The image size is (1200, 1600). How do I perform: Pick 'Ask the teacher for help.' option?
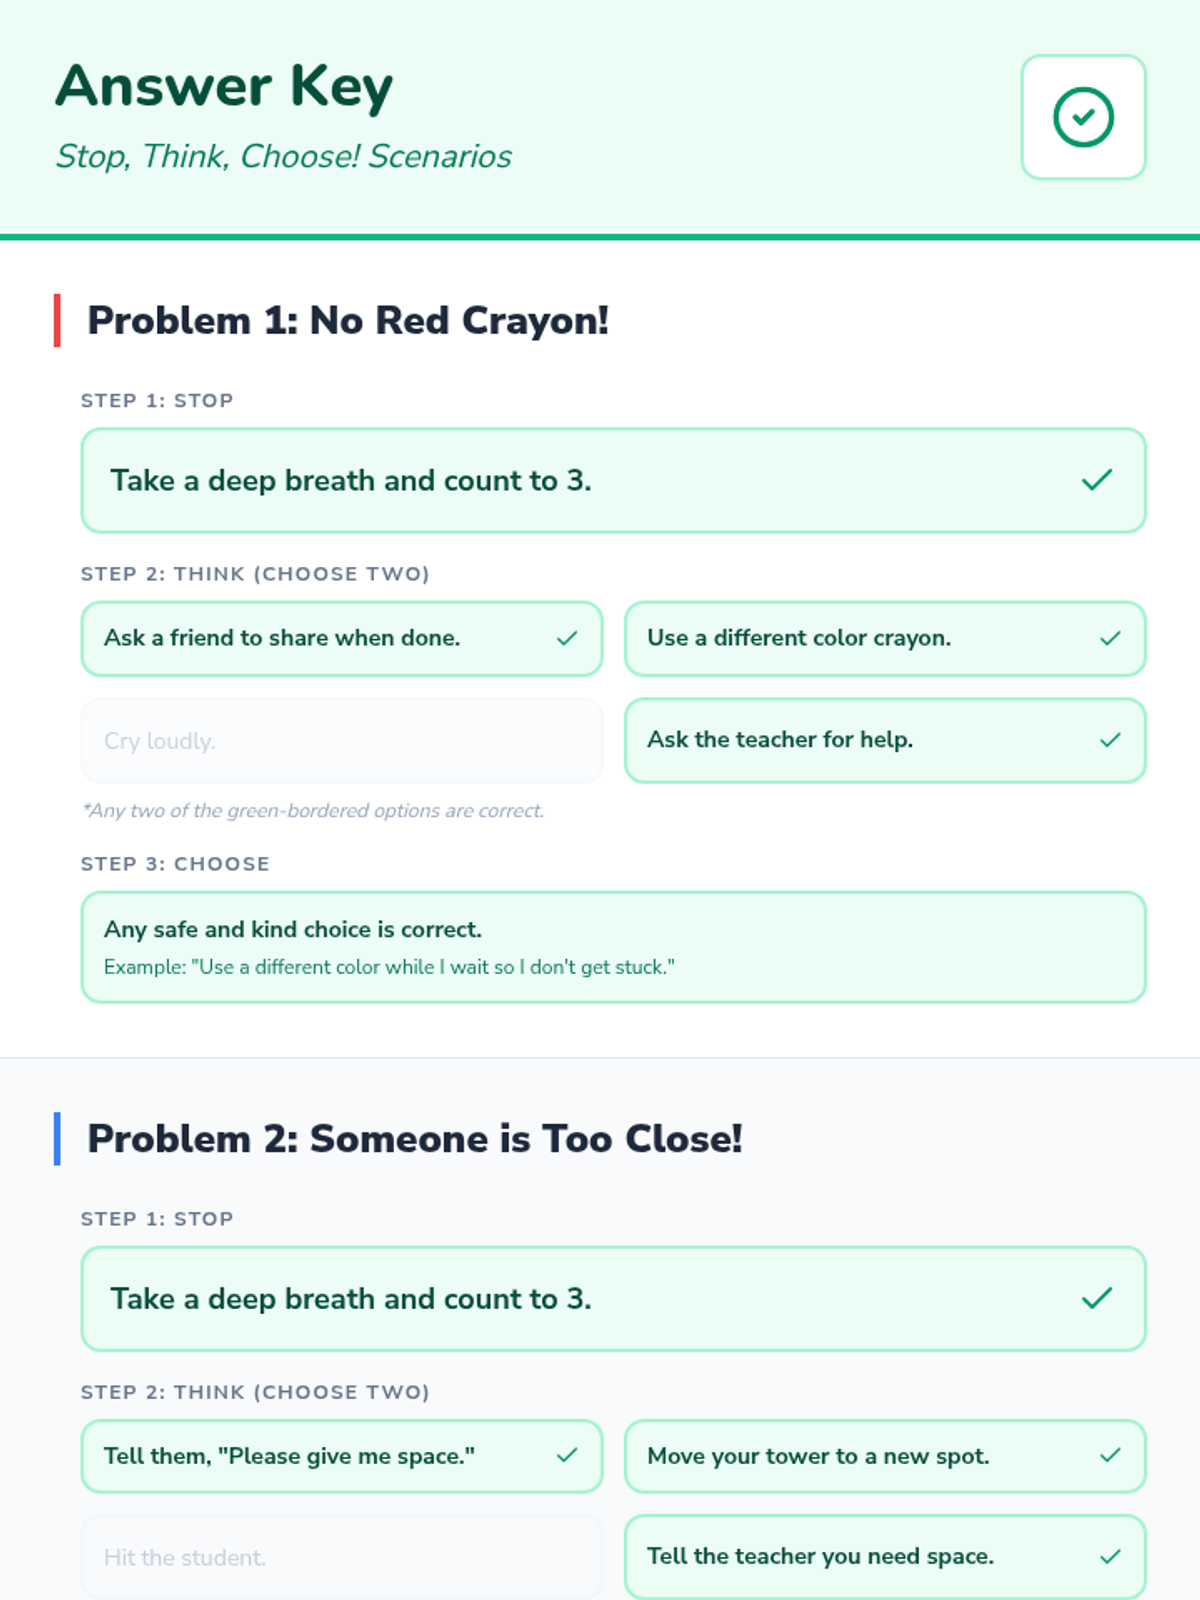coord(780,740)
